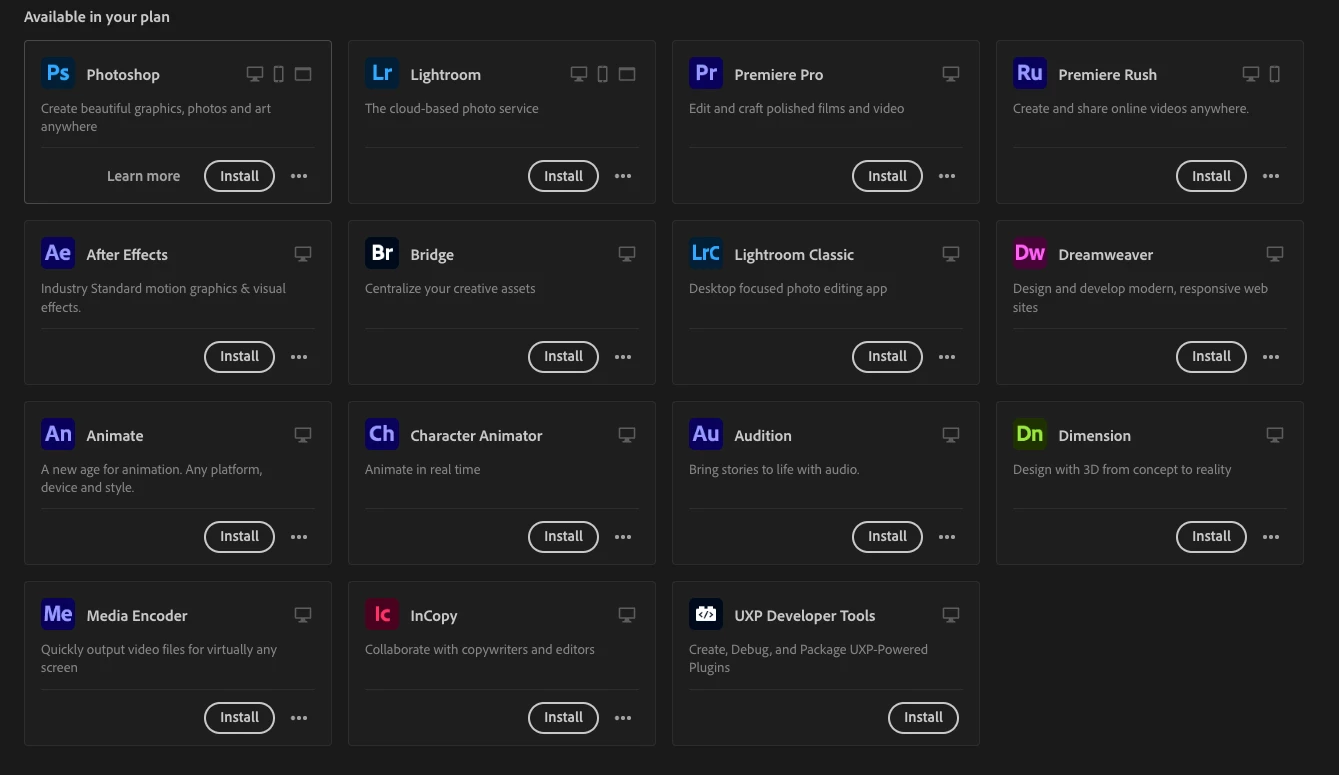Viewport: 1339px width, 775px height.
Task: Install Dimension
Action: pos(1211,536)
